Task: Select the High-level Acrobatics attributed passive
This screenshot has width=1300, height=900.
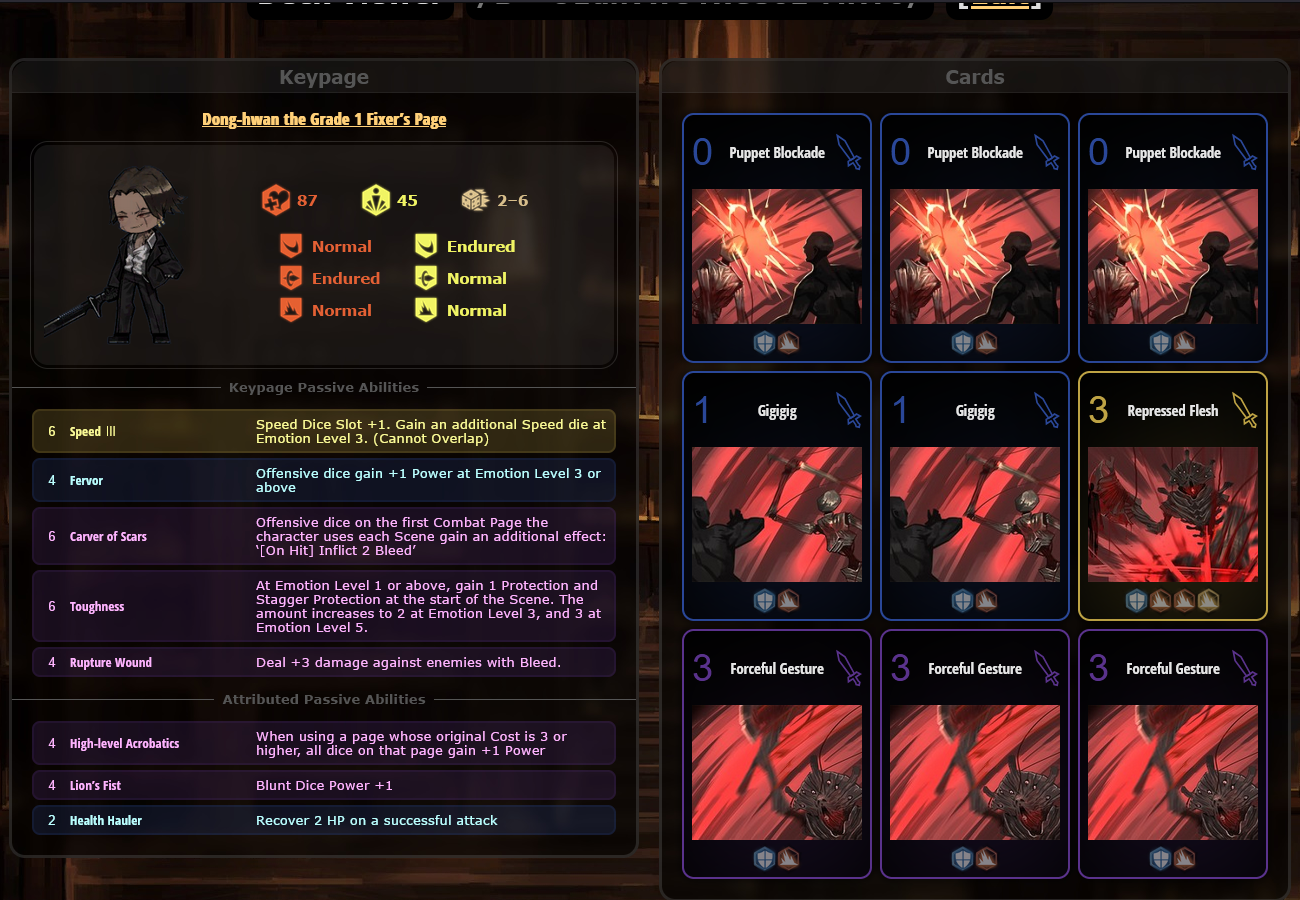Action: [324, 743]
